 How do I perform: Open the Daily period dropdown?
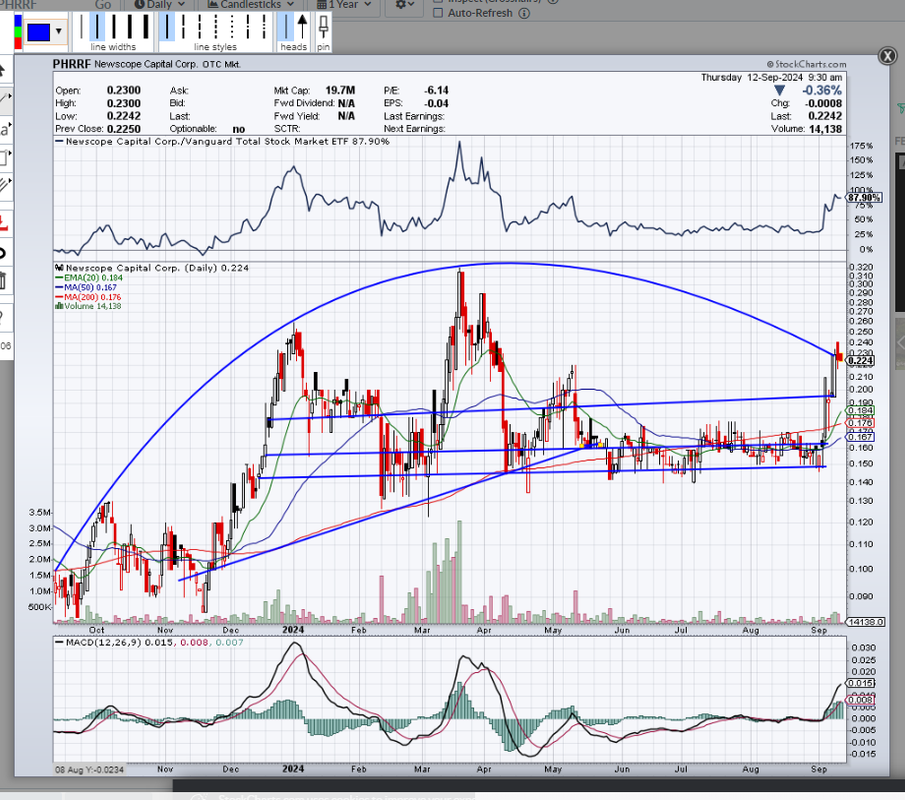160,5
